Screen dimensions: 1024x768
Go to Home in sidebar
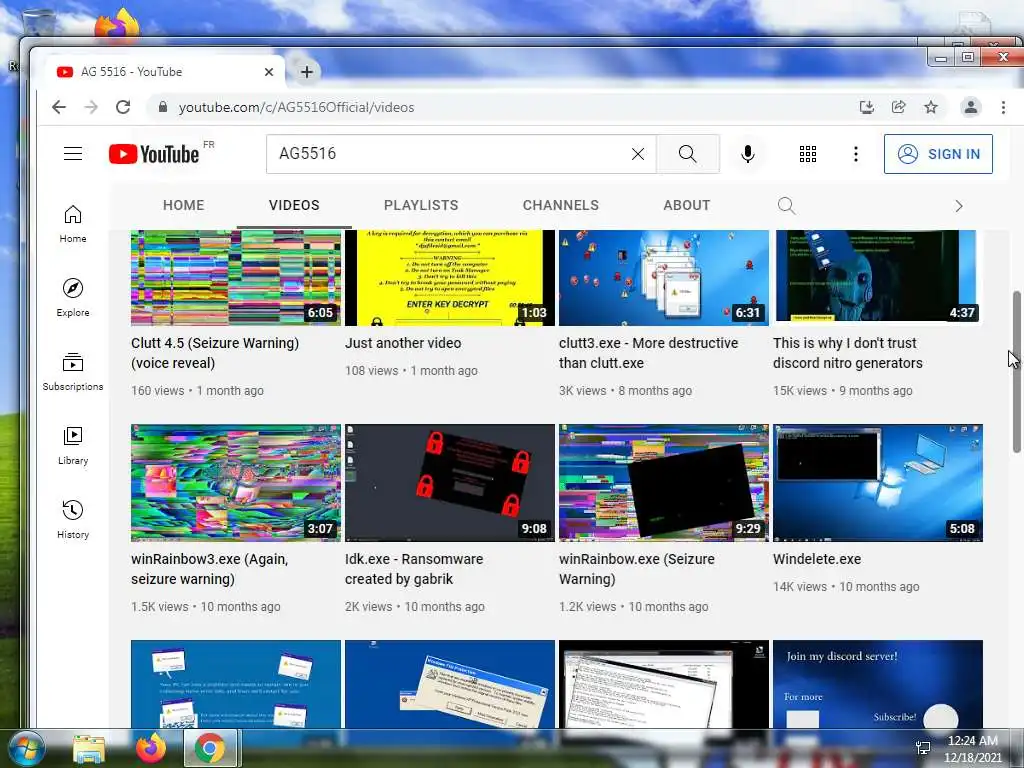coord(73,224)
